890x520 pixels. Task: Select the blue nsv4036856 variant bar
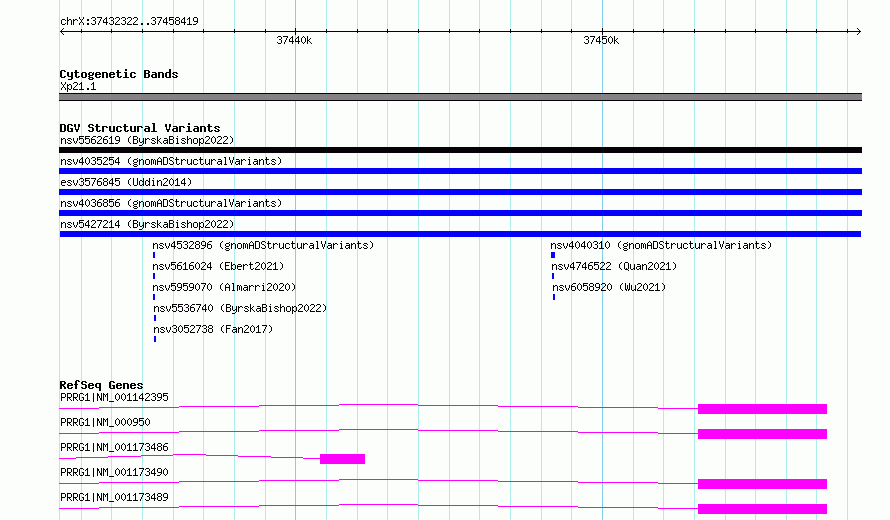coord(460,213)
